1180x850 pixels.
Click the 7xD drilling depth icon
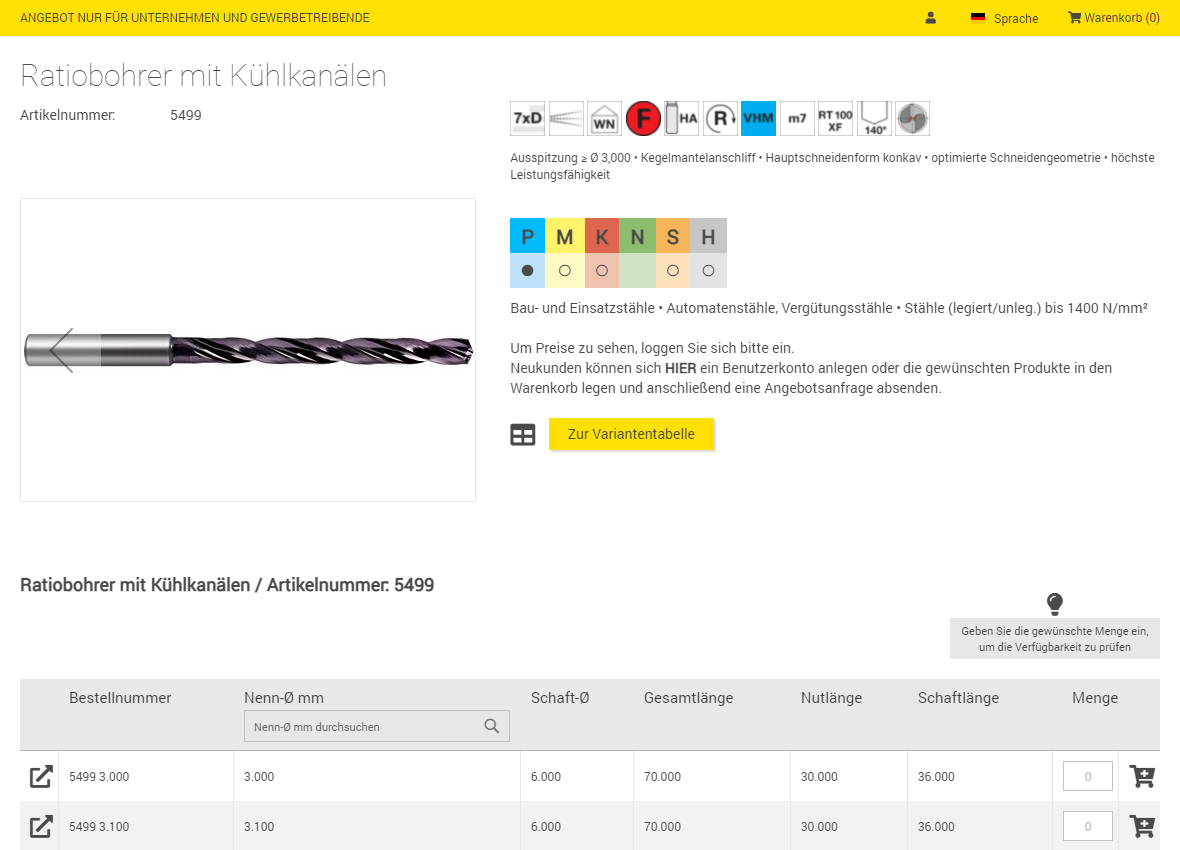click(527, 118)
